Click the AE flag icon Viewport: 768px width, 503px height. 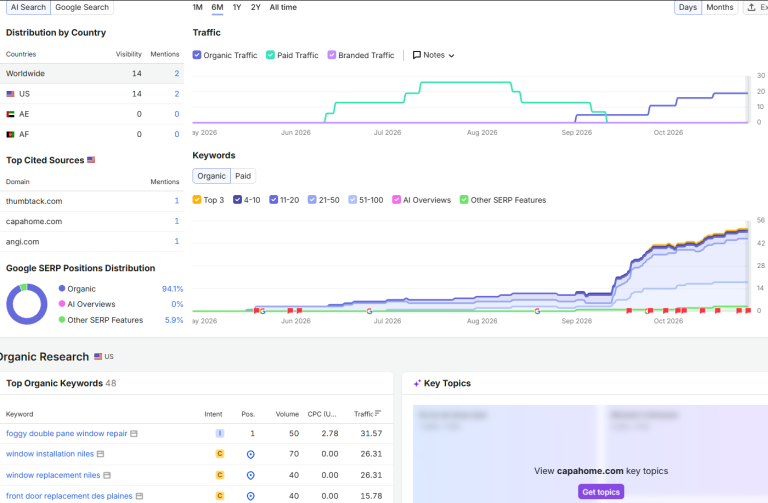10,114
